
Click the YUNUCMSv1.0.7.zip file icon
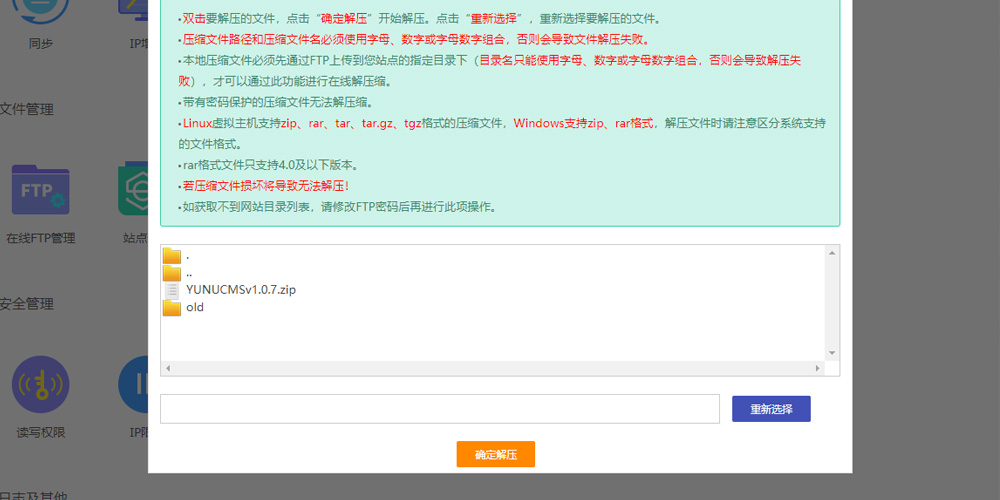pyautogui.click(x=171, y=290)
